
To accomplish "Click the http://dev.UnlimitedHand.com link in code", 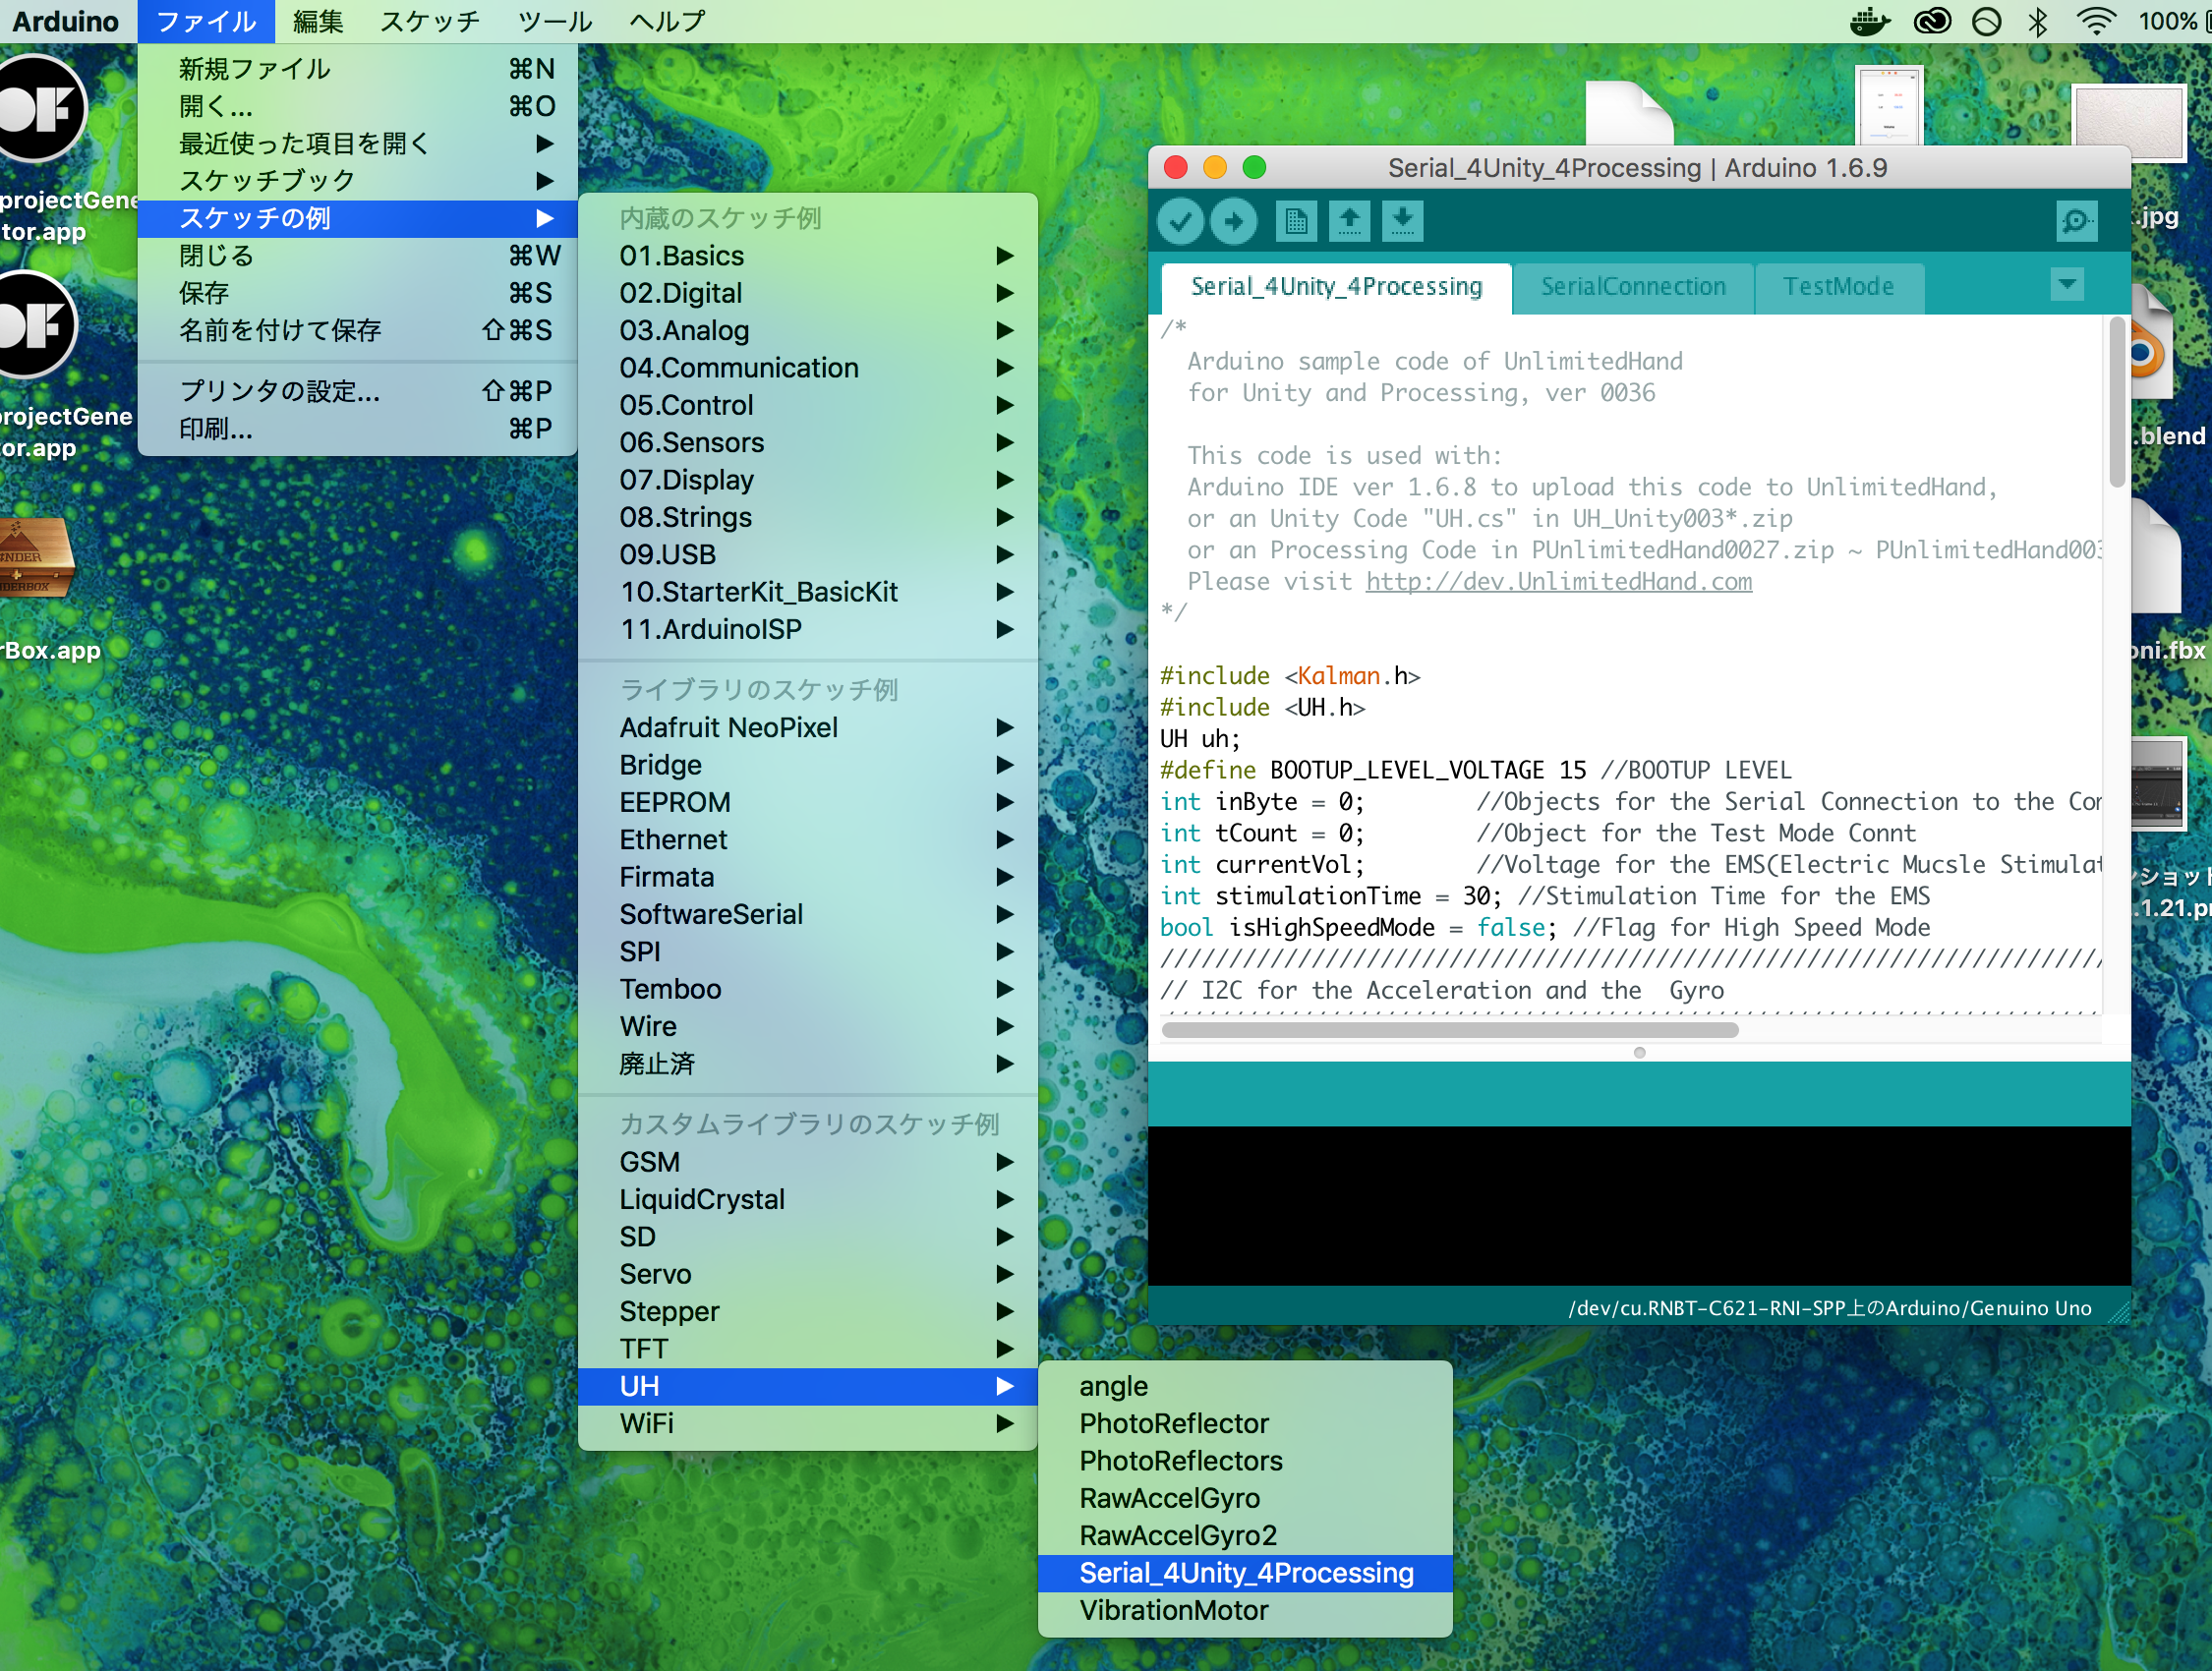I will point(1558,581).
